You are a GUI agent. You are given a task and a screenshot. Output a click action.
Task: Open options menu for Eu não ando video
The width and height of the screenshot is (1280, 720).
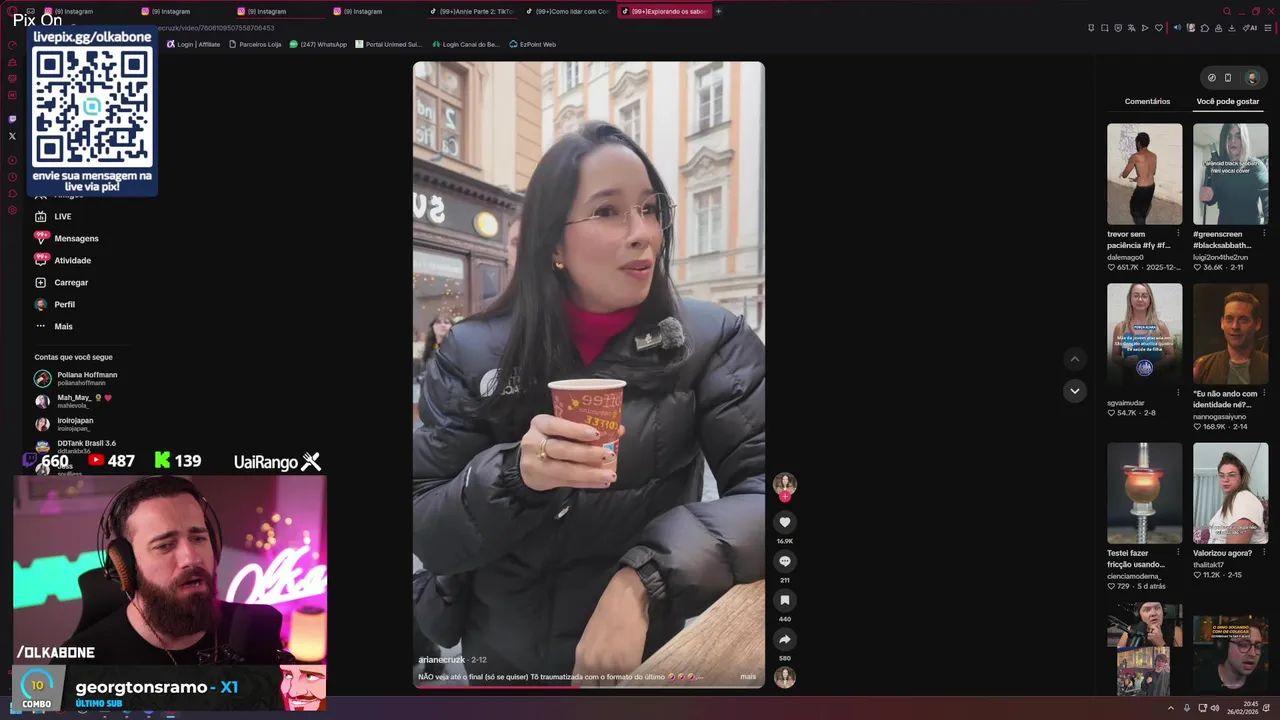(x=1264, y=393)
